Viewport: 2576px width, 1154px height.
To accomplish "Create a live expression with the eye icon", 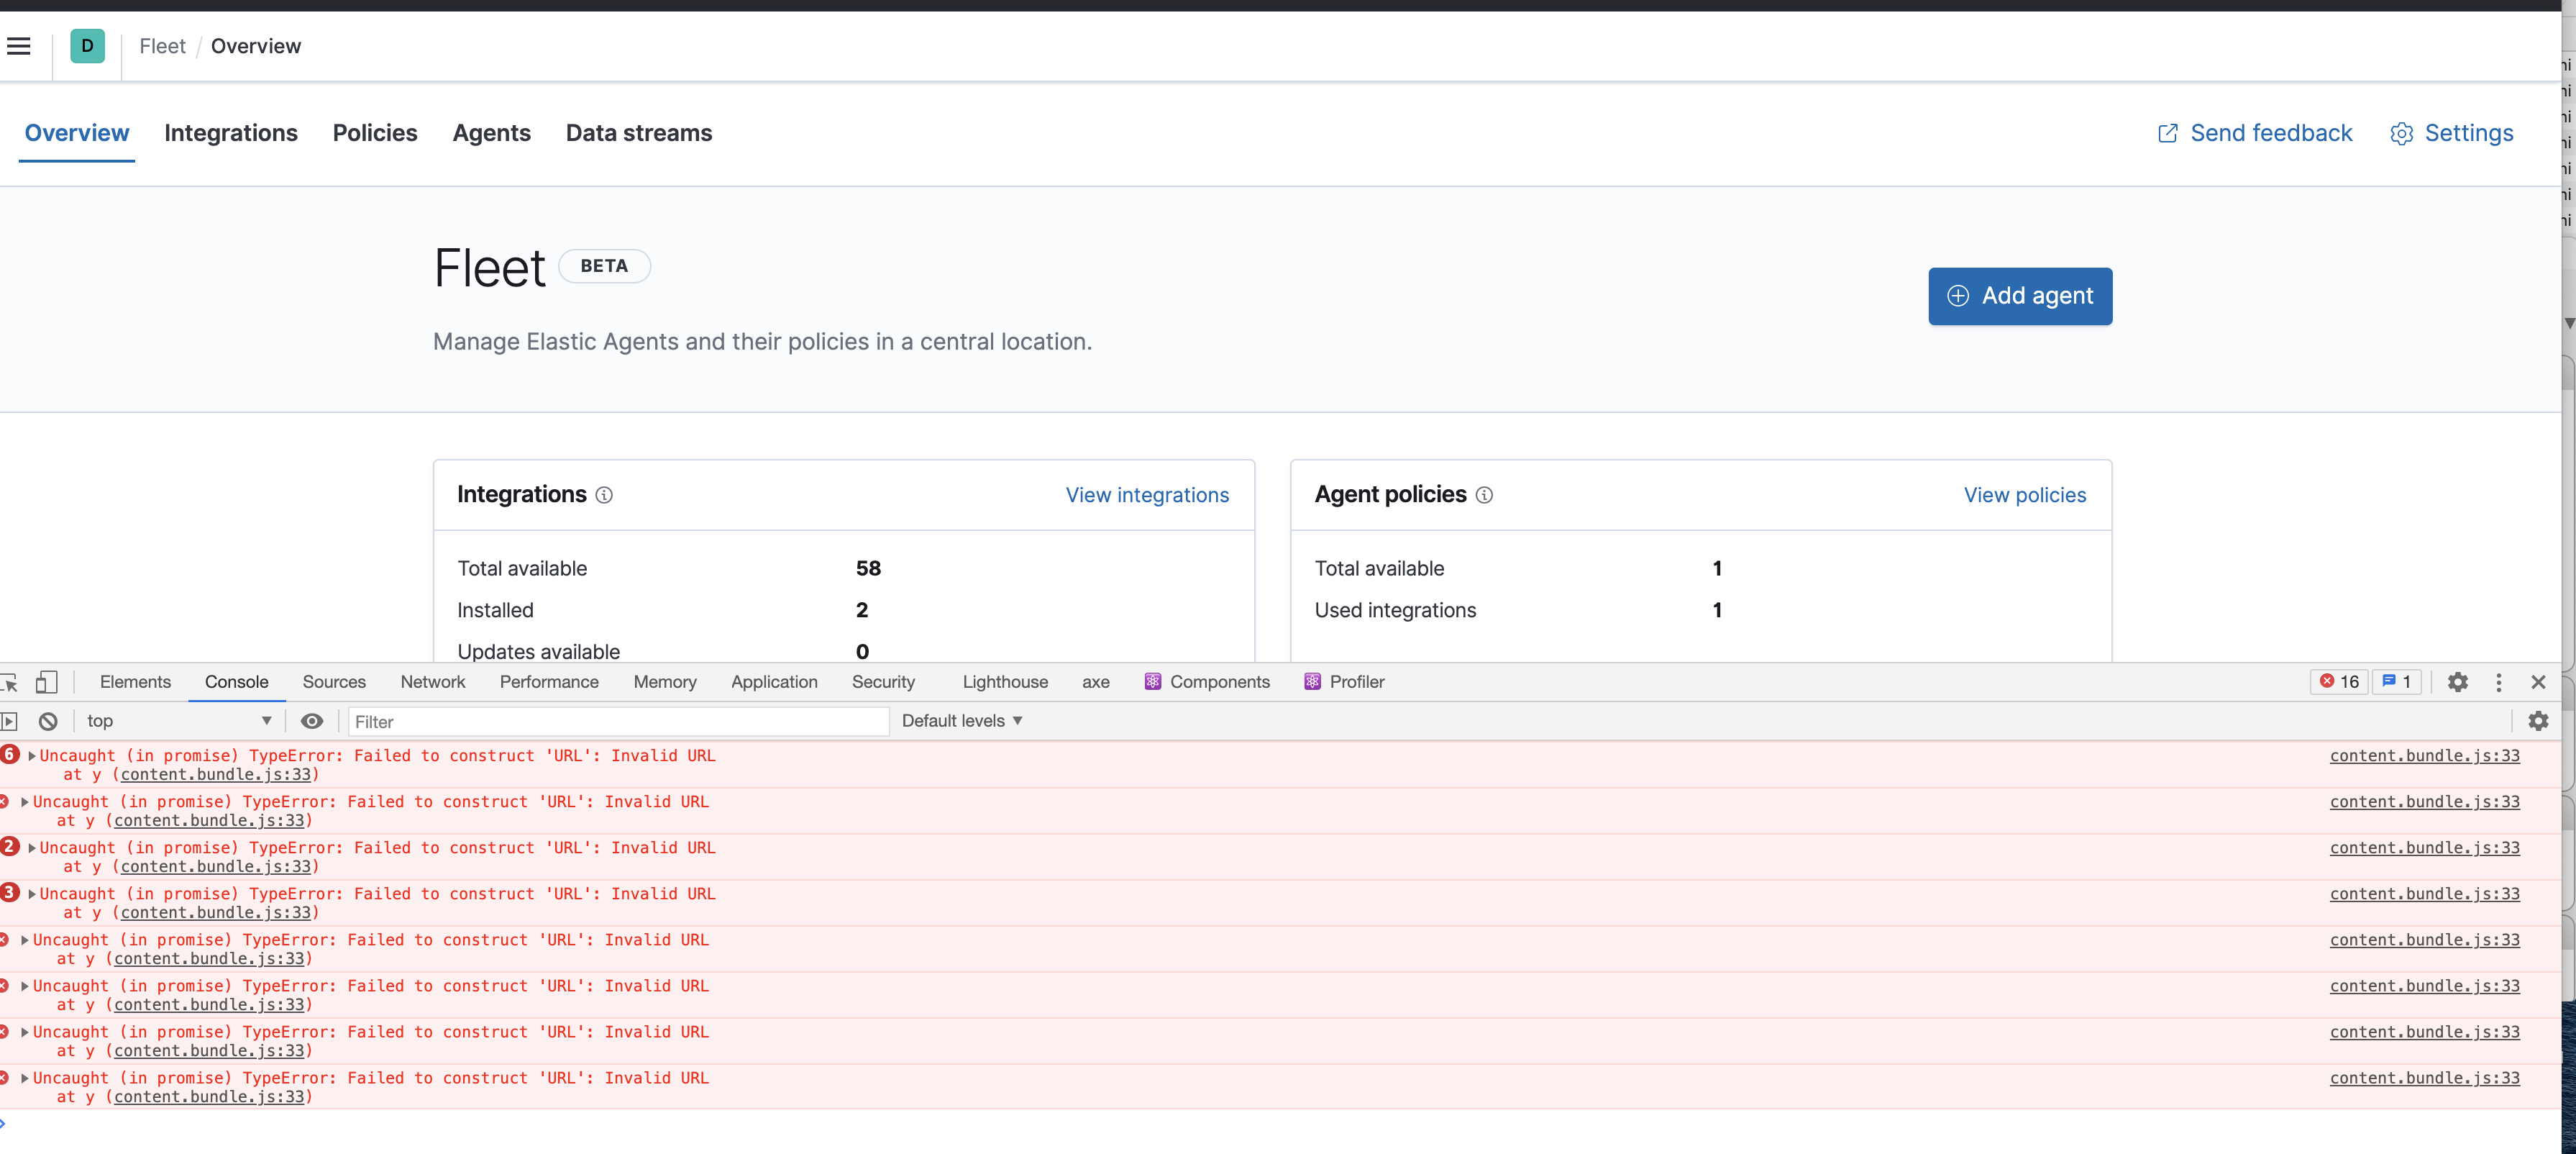I will [312, 721].
